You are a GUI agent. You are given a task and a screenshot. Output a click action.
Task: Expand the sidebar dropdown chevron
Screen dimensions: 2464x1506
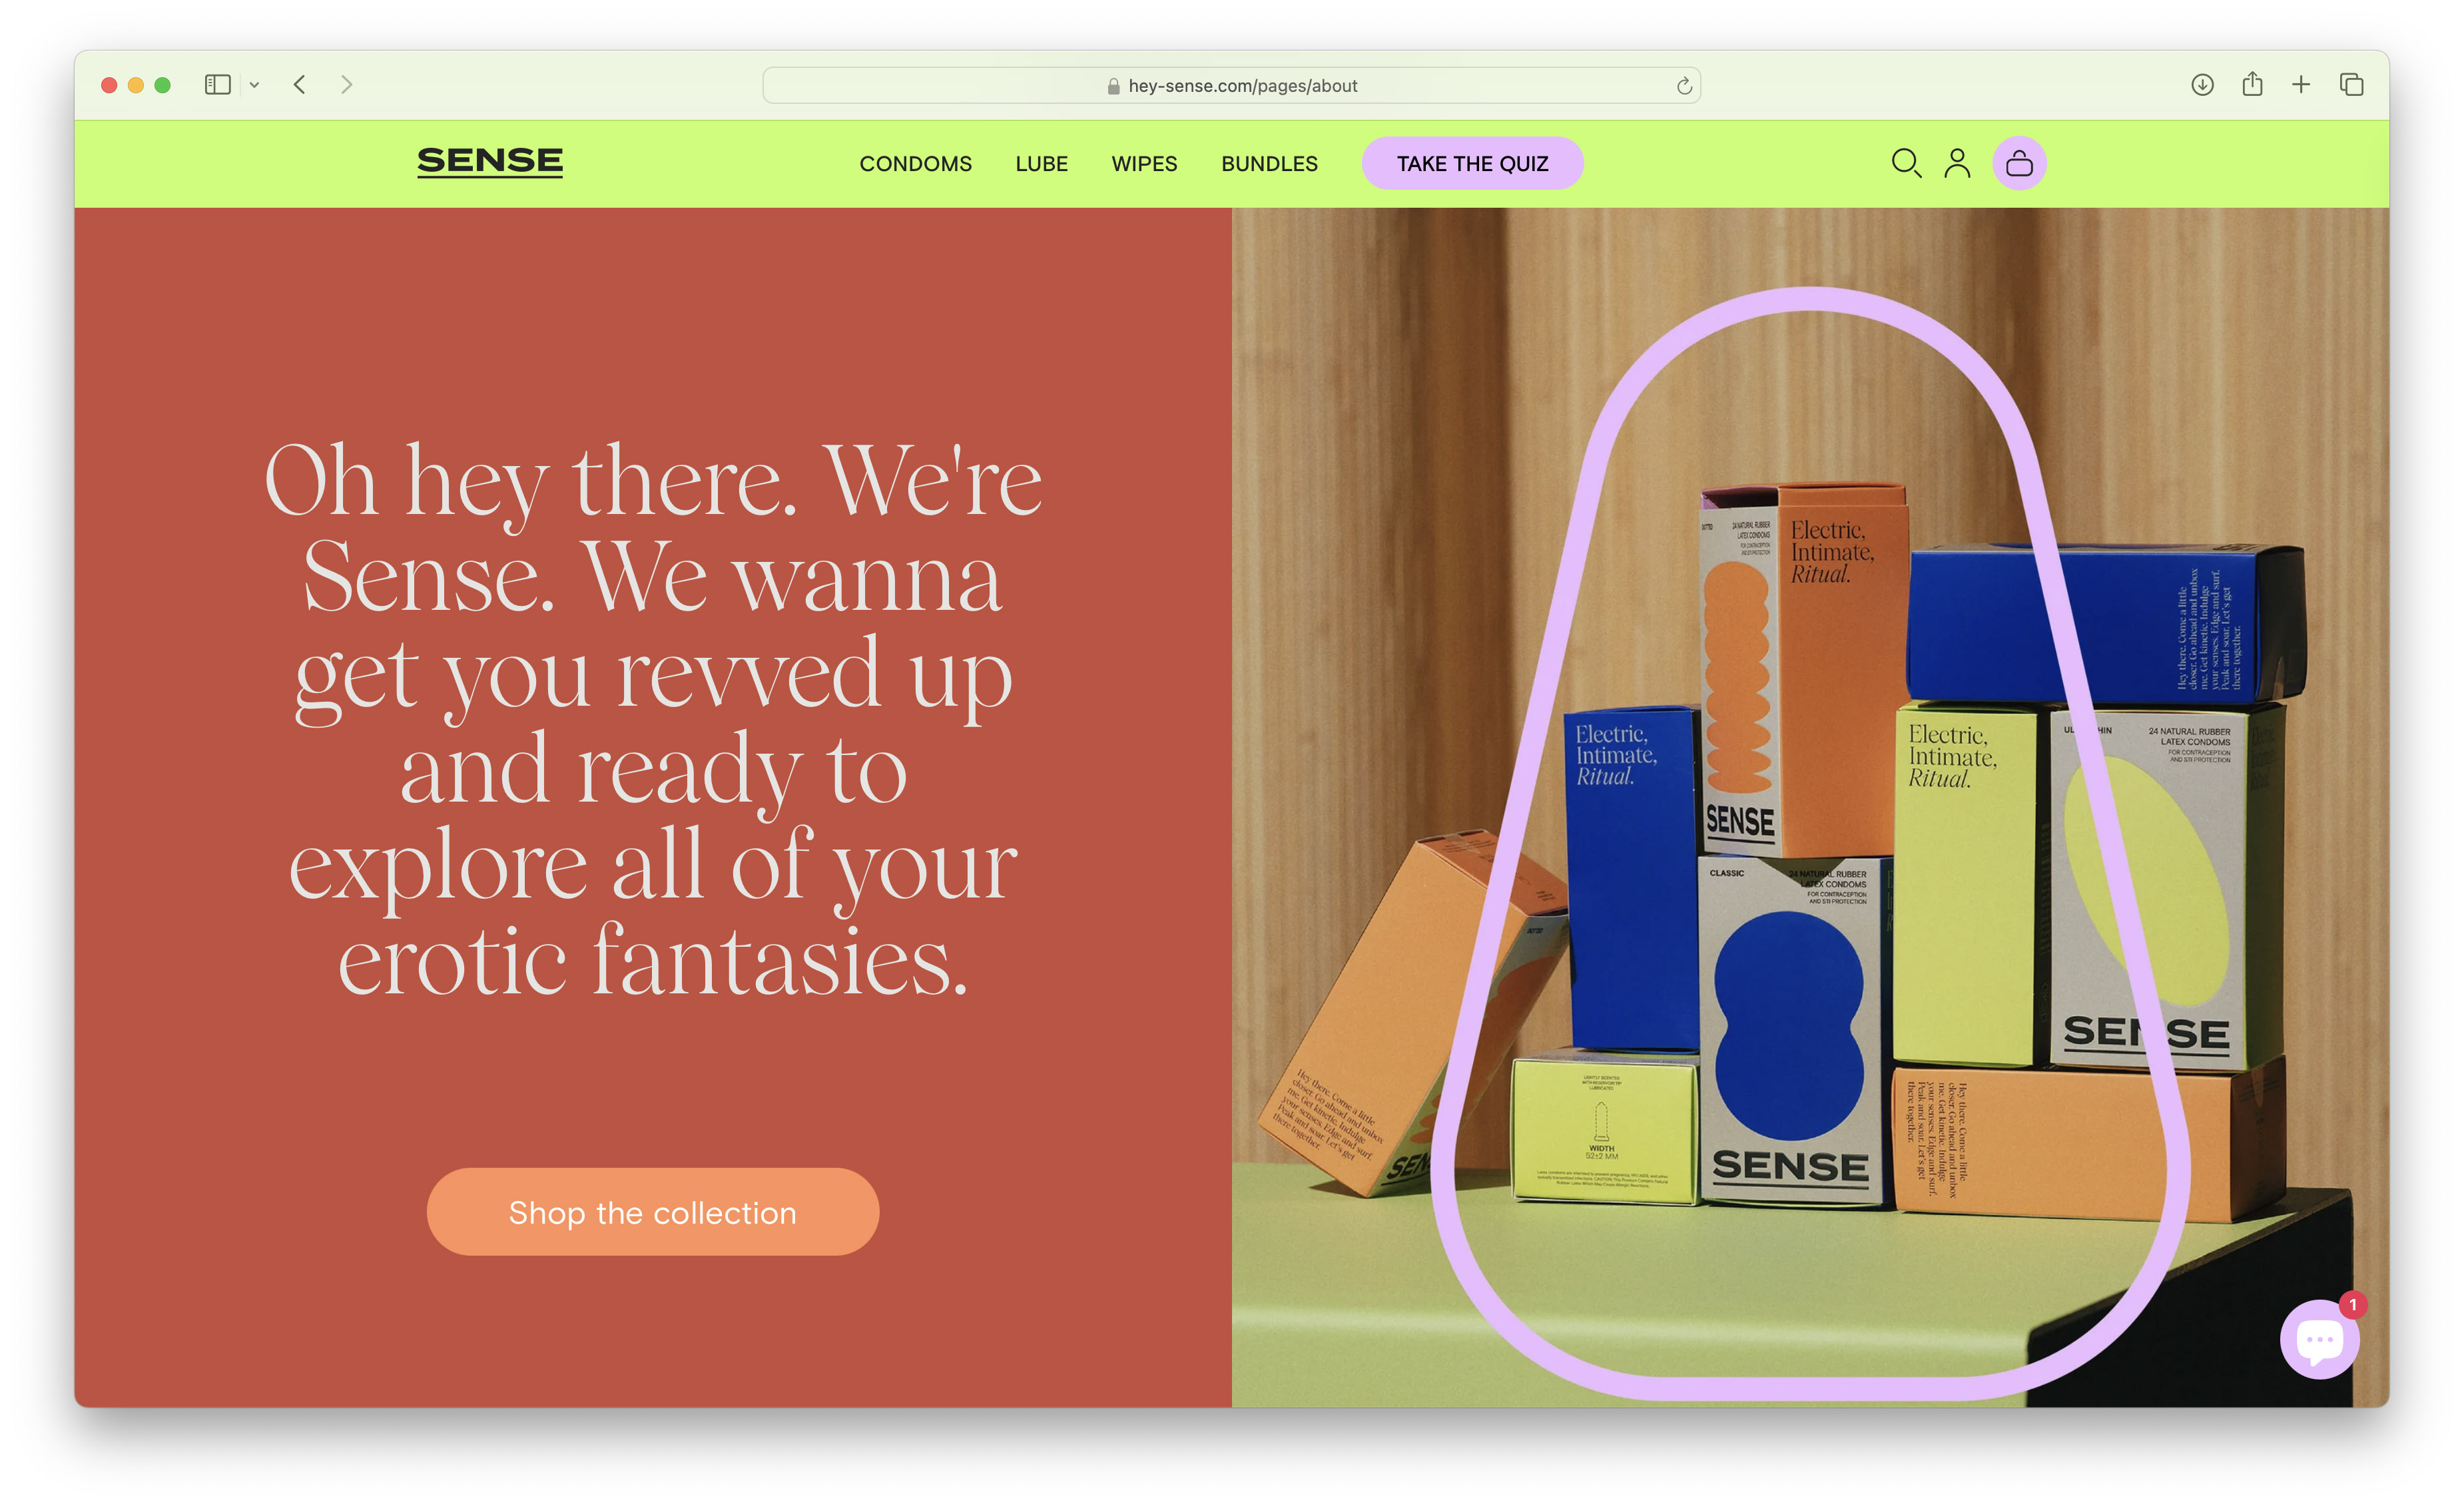pos(255,85)
